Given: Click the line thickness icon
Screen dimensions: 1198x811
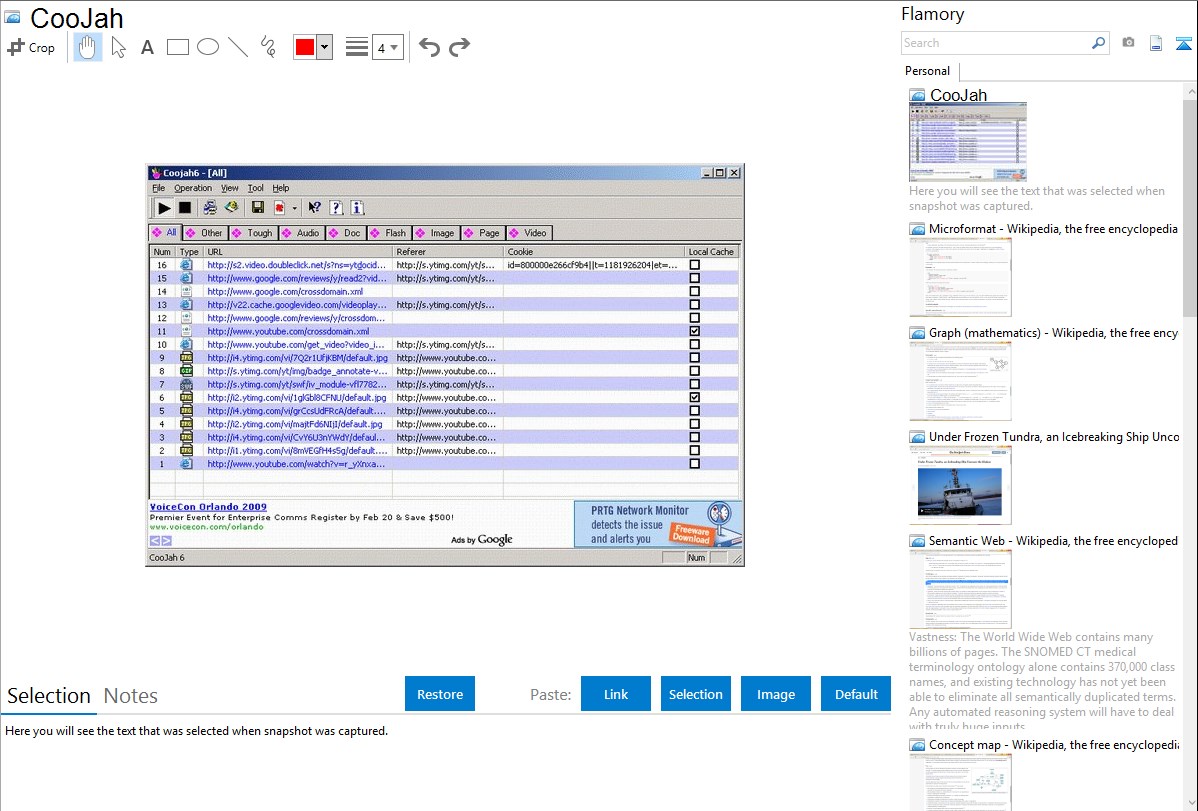Looking at the screenshot, I should [x=357, y=47].
